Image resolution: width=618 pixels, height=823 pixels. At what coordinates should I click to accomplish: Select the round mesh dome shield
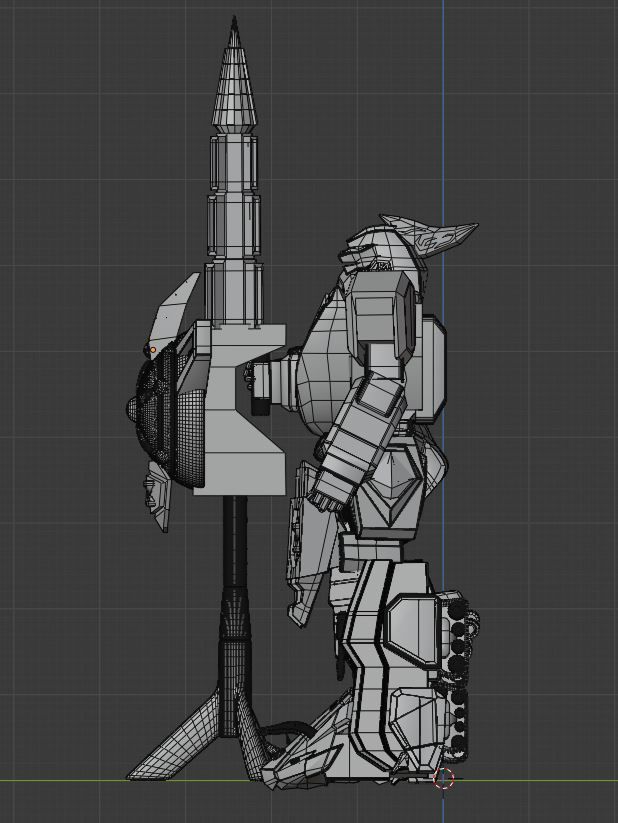[x=167, y=414]
